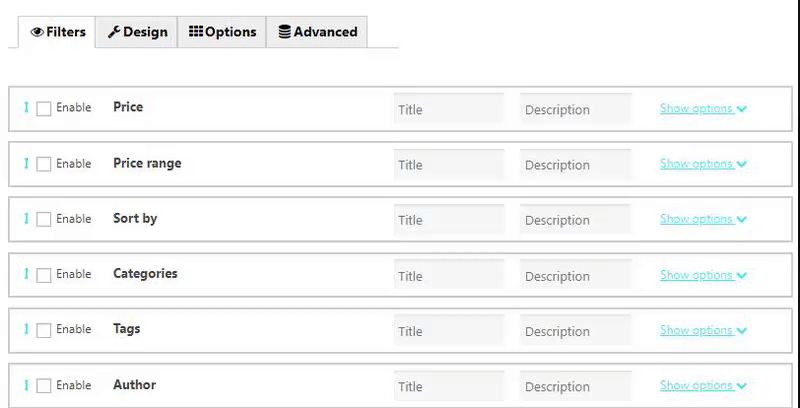Tick the Enable checkbox for Categories

[44, 275]
